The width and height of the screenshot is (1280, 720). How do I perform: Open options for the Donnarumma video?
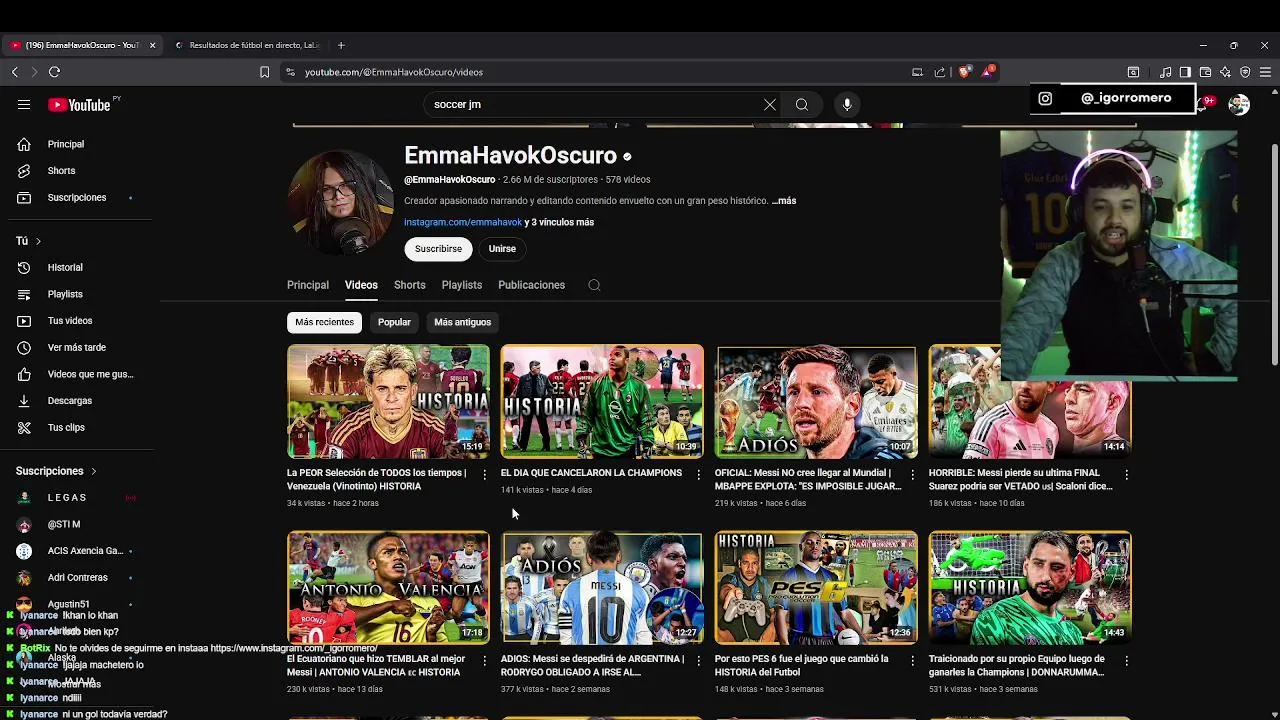[1127, 661]
